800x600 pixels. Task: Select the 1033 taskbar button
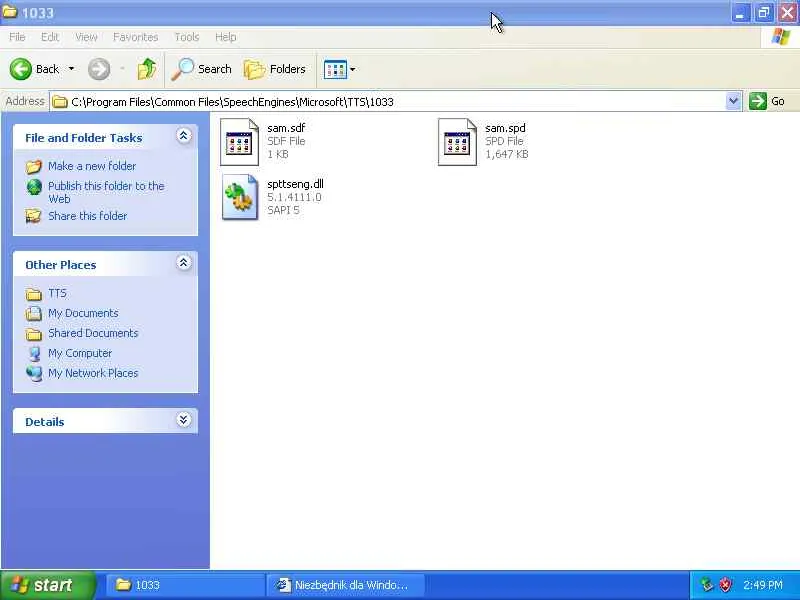(185, 585)
